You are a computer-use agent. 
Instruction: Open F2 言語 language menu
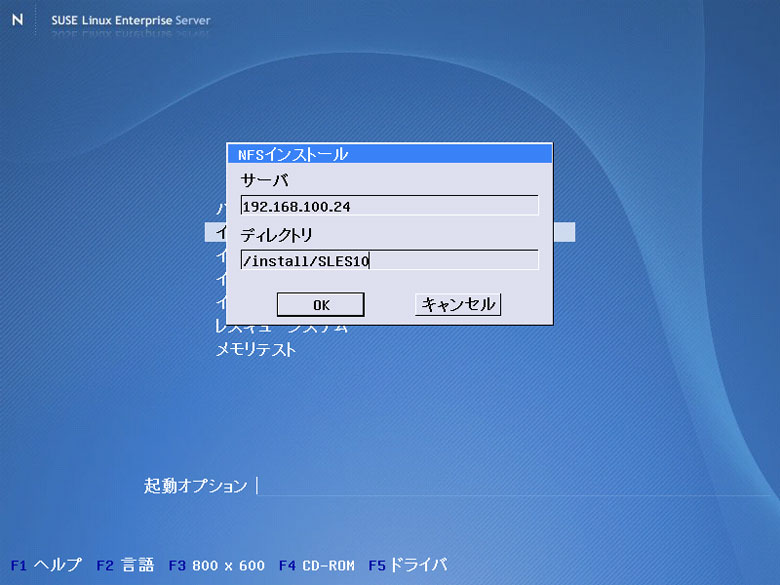point(125,565)
